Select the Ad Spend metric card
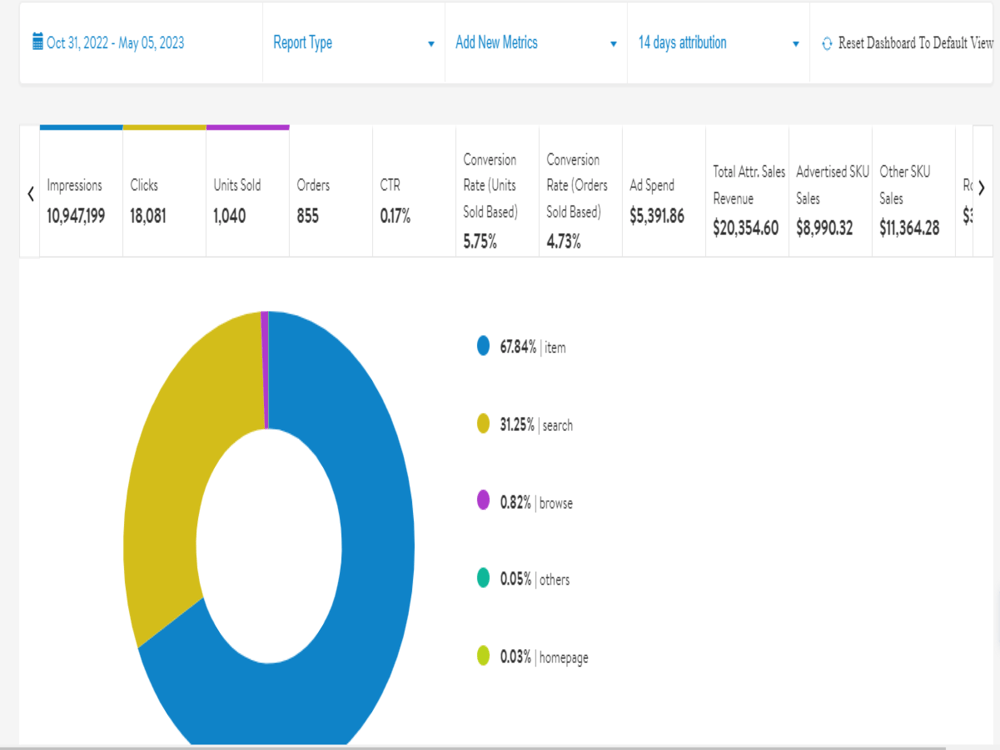This screenshot has width=1000, height=750. point(665,191)
